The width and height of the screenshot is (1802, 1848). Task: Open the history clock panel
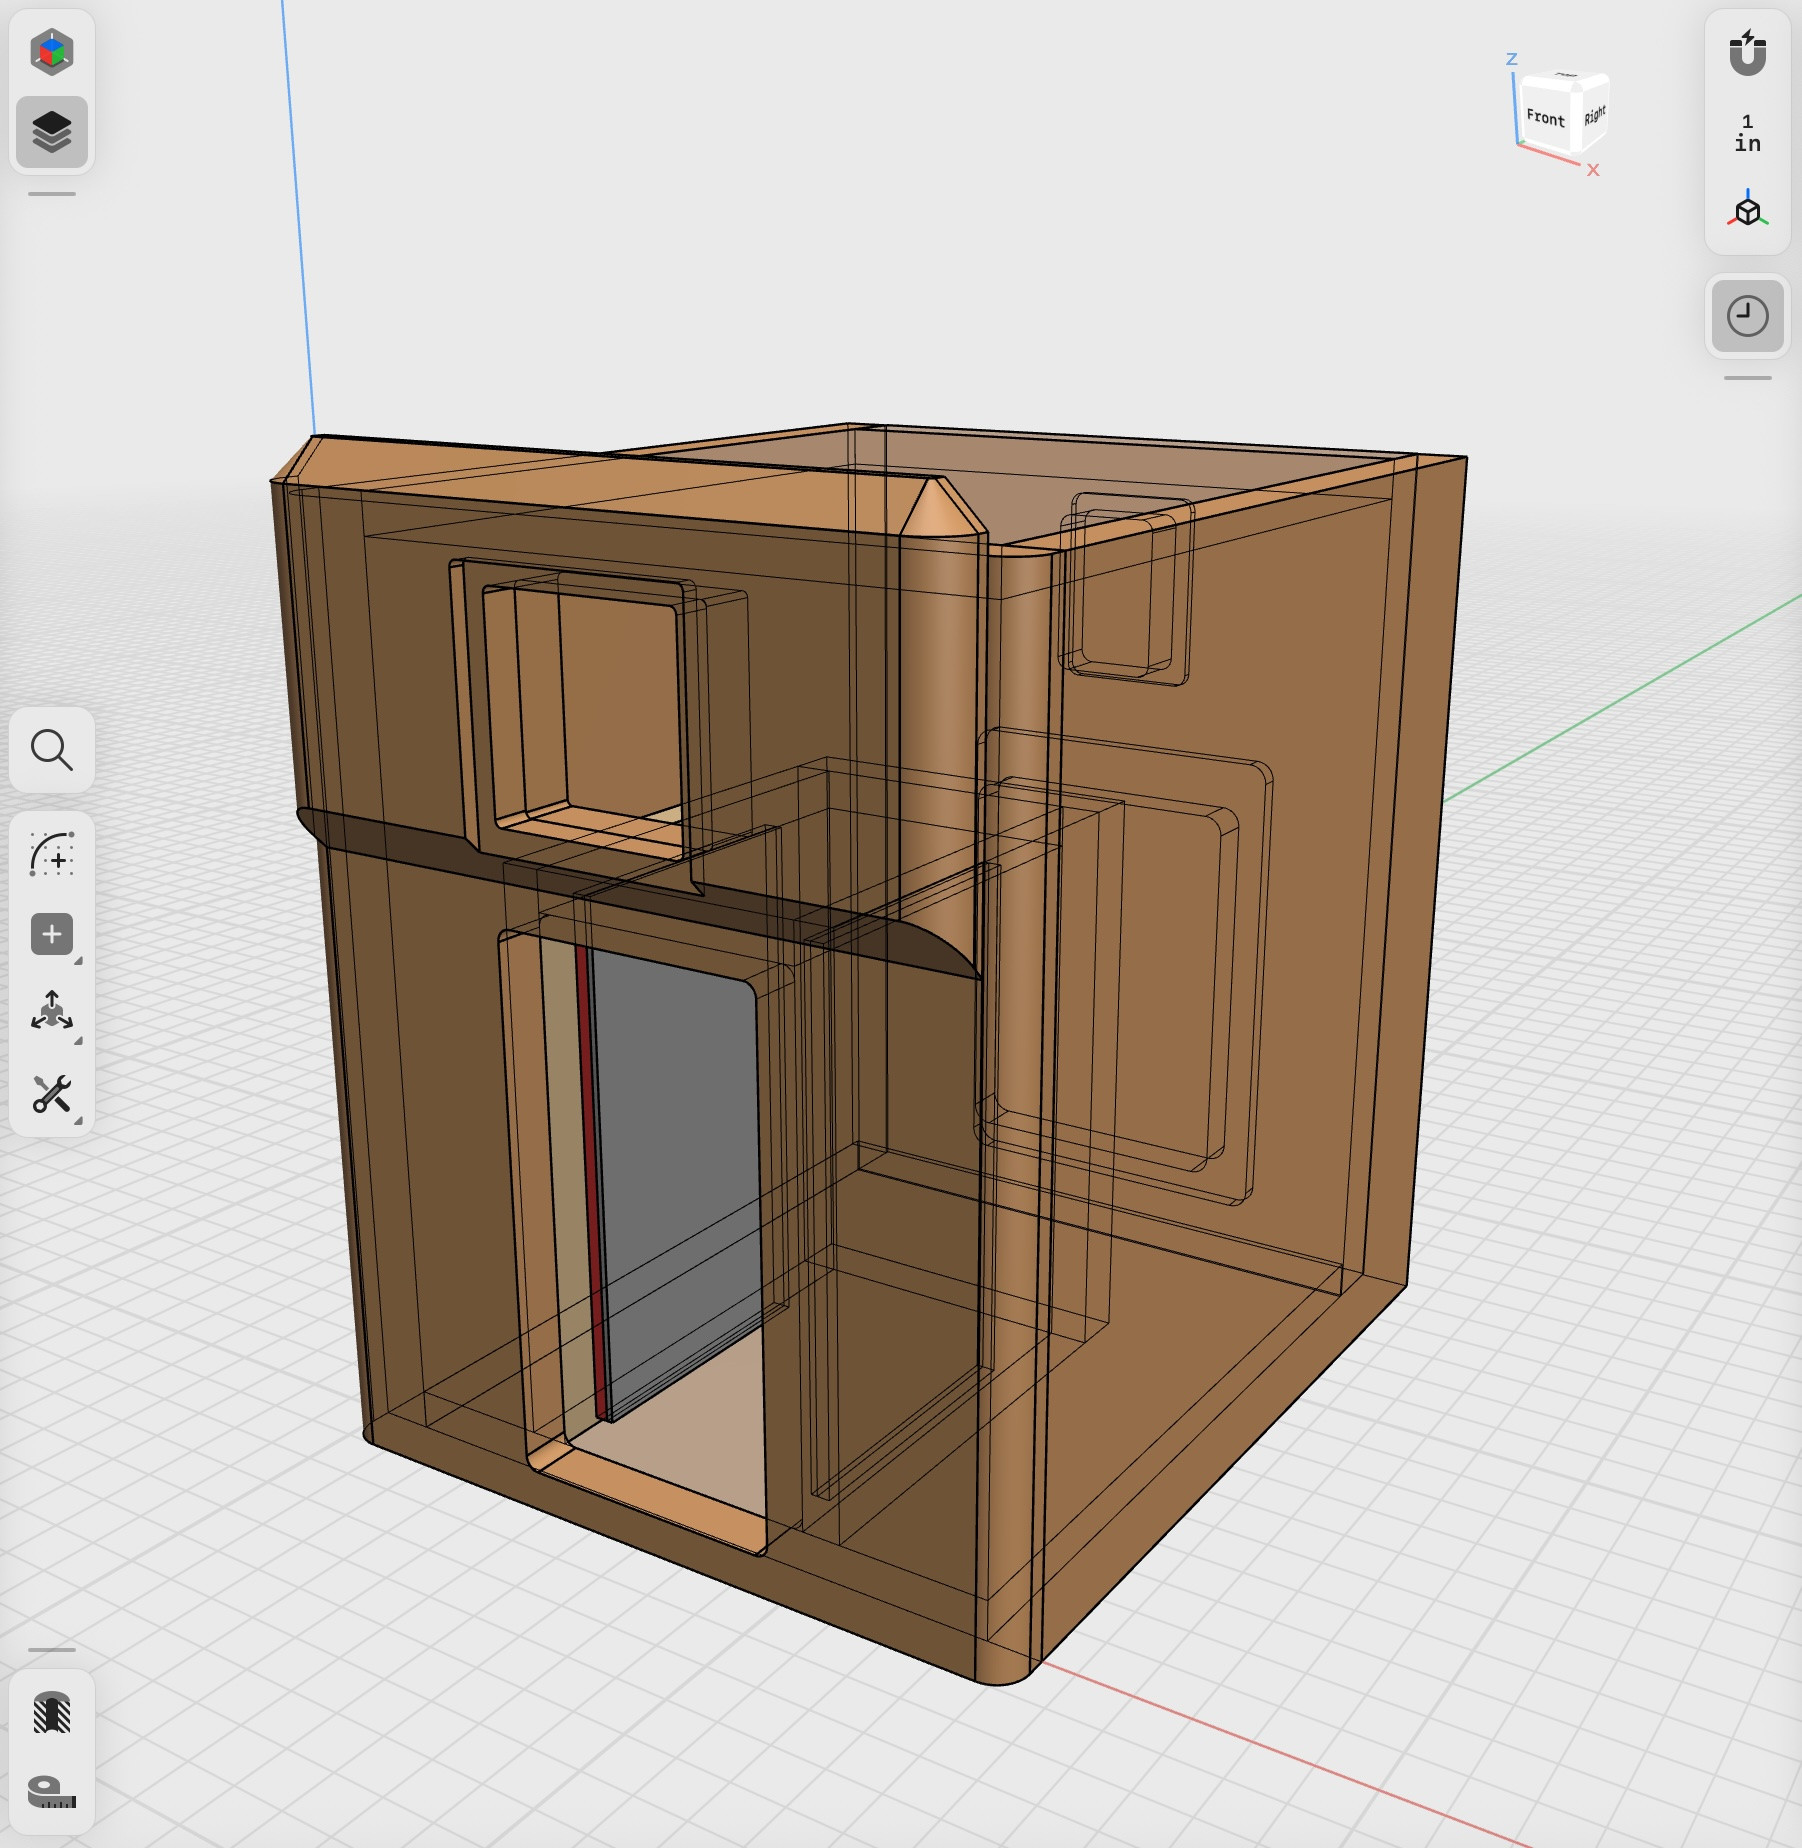[x=1748, y=316]
